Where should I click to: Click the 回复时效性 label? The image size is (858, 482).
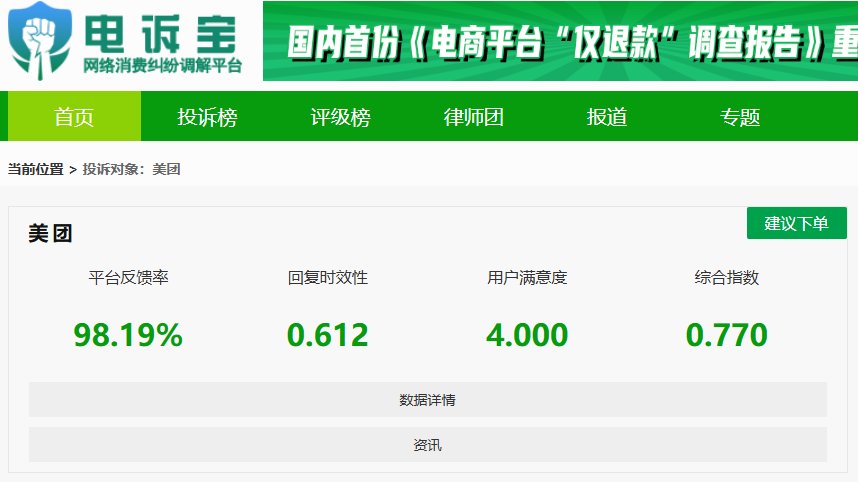pyautogui.click(x=328, y=277)
